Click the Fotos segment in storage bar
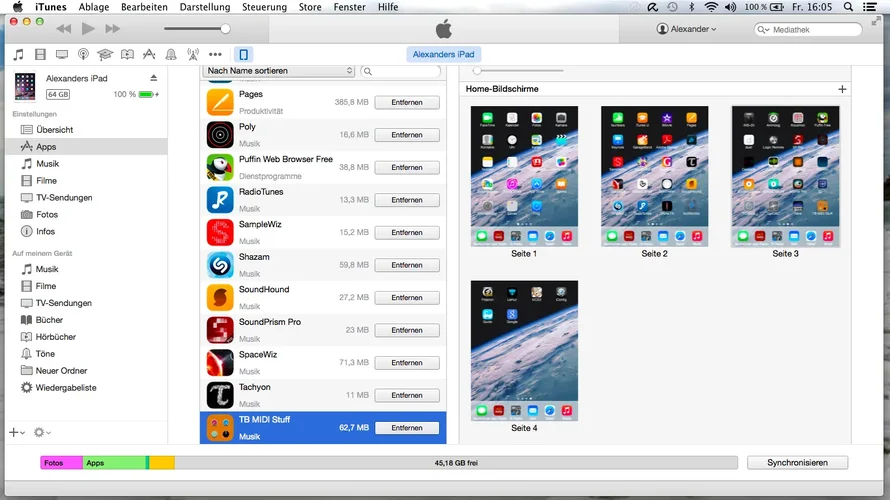Screen dimensions: 890x500 click(62, 463)
